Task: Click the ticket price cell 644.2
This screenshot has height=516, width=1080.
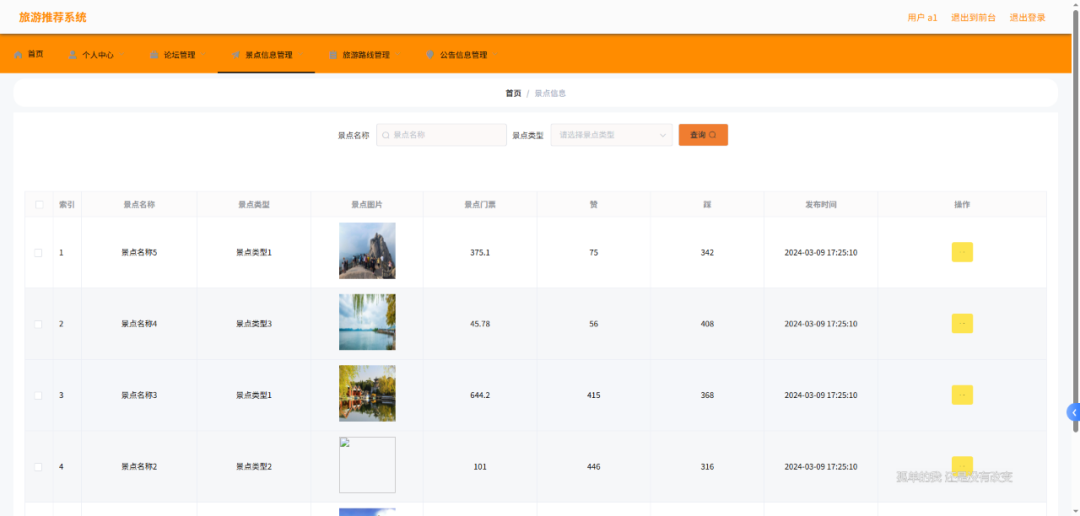Action: pyautogui.click(x=480, y=395)
